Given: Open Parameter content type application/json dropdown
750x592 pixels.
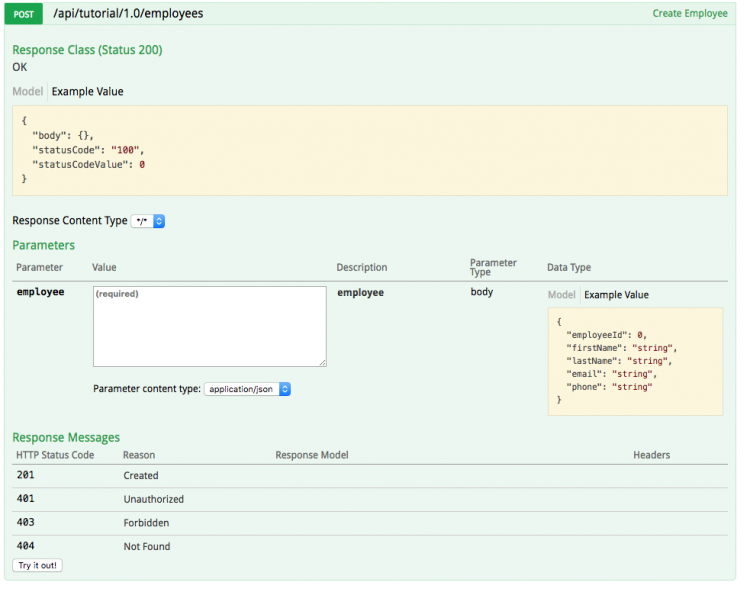Looking at the screenshot, I should click(247, 389).
